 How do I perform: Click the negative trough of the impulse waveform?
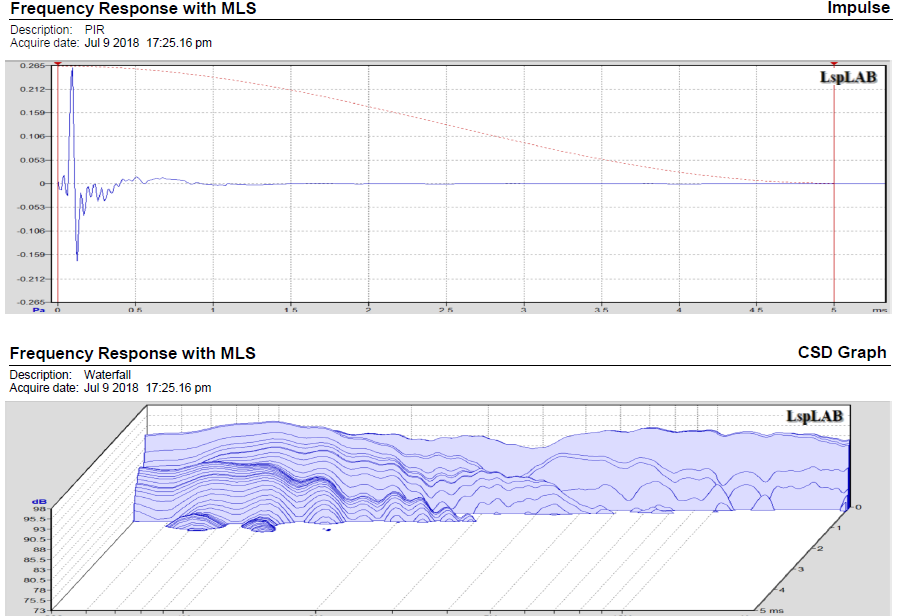77,257
